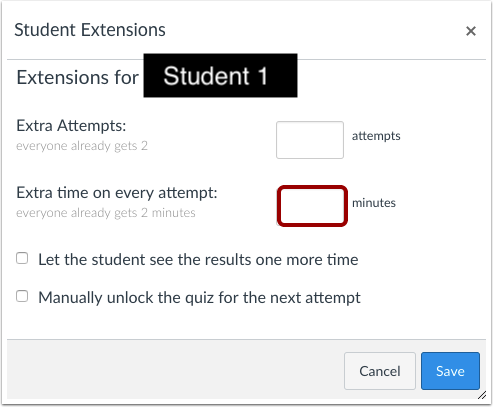493x407 pixels.
Task: Click the 'Extra Attempts:' label
Action: pyautogui.click(x=71, y=126)
